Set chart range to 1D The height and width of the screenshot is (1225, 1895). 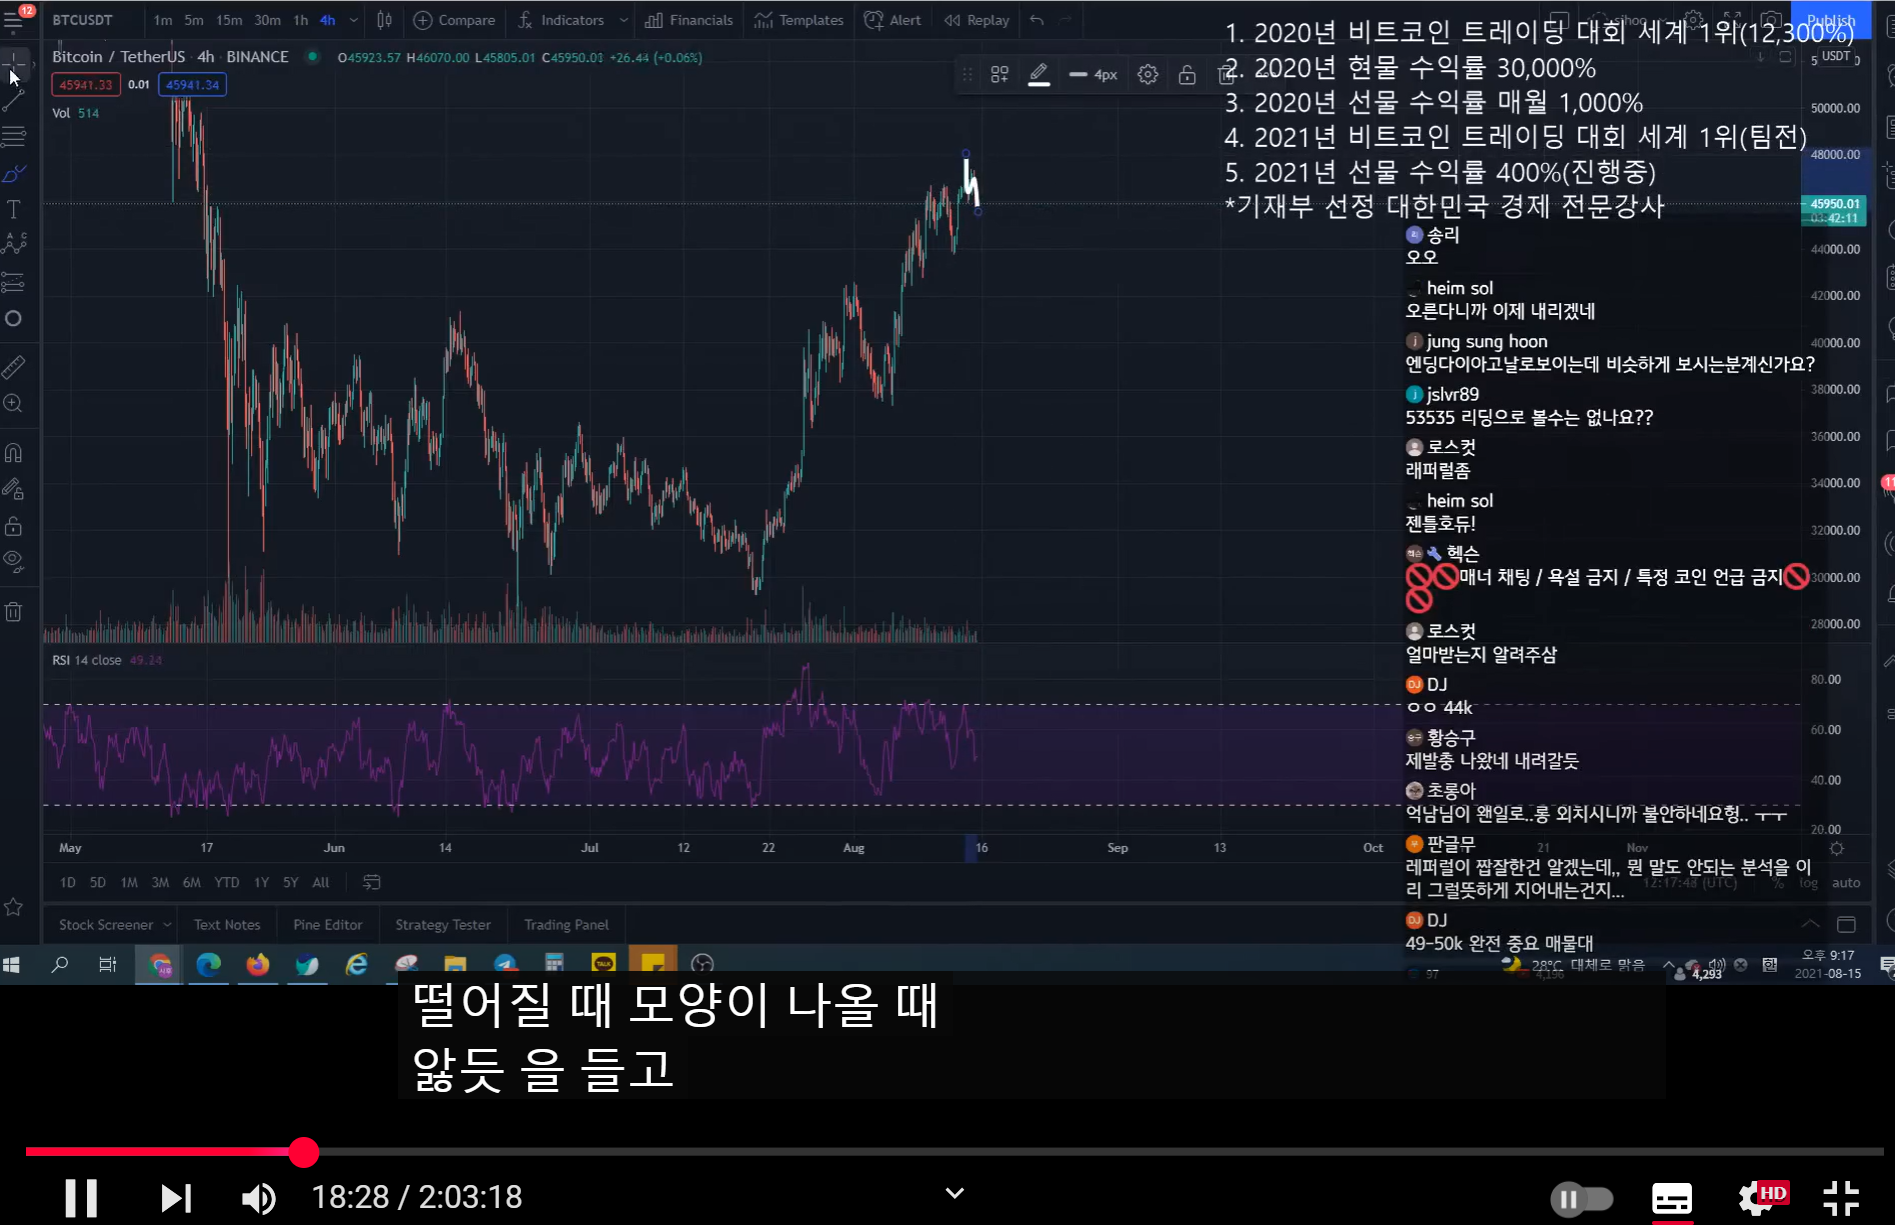(68, 882)
